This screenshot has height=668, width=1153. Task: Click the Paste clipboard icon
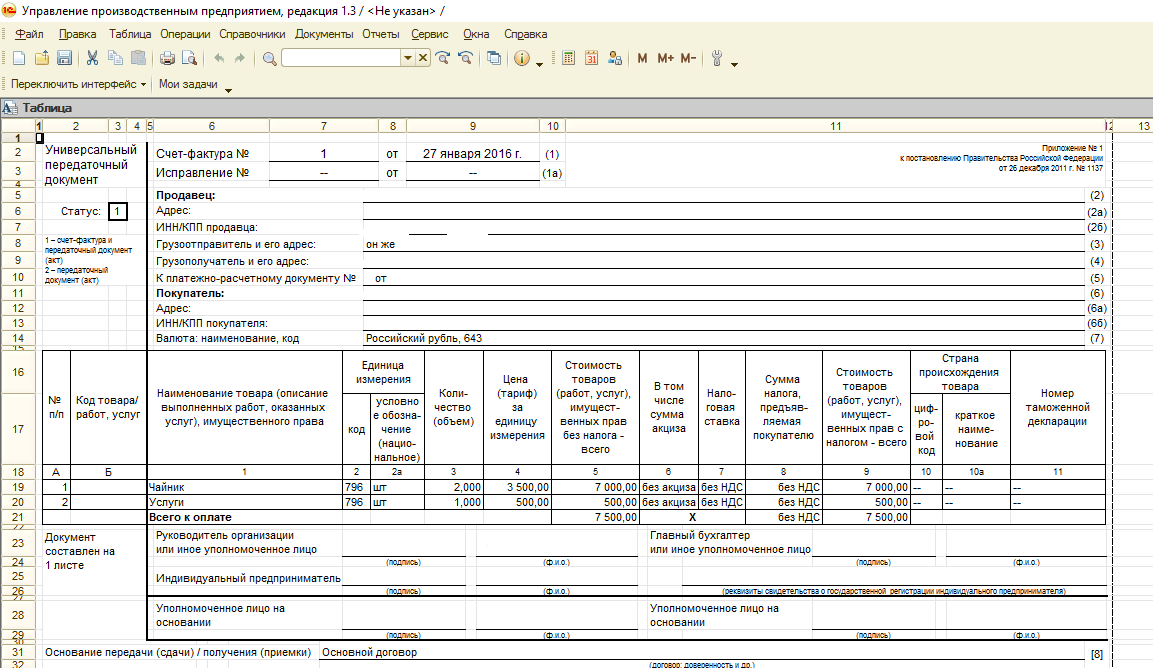click(138, 58)
